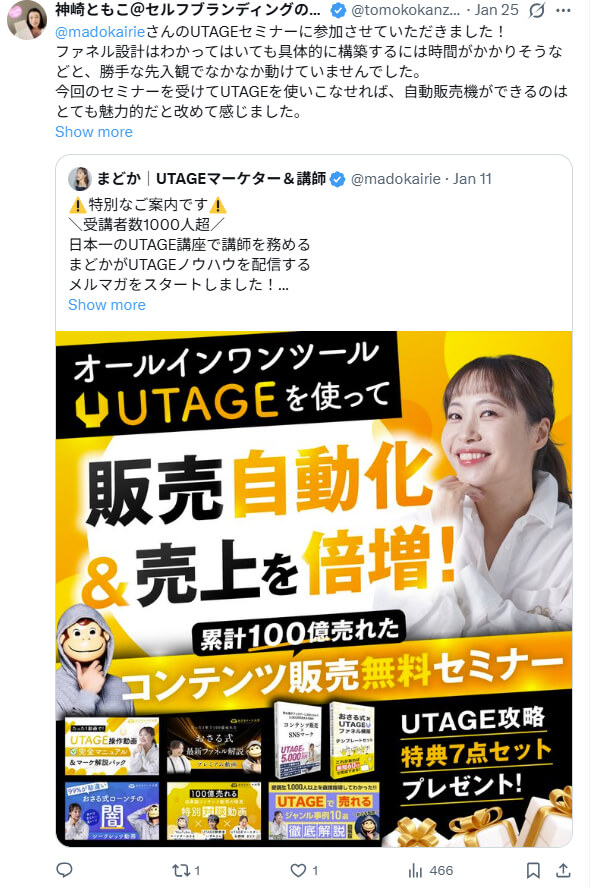This screenshot has width=590, height=889.
Task: Open the Grok action icon near Jan 25
Action: coord(537,10)
